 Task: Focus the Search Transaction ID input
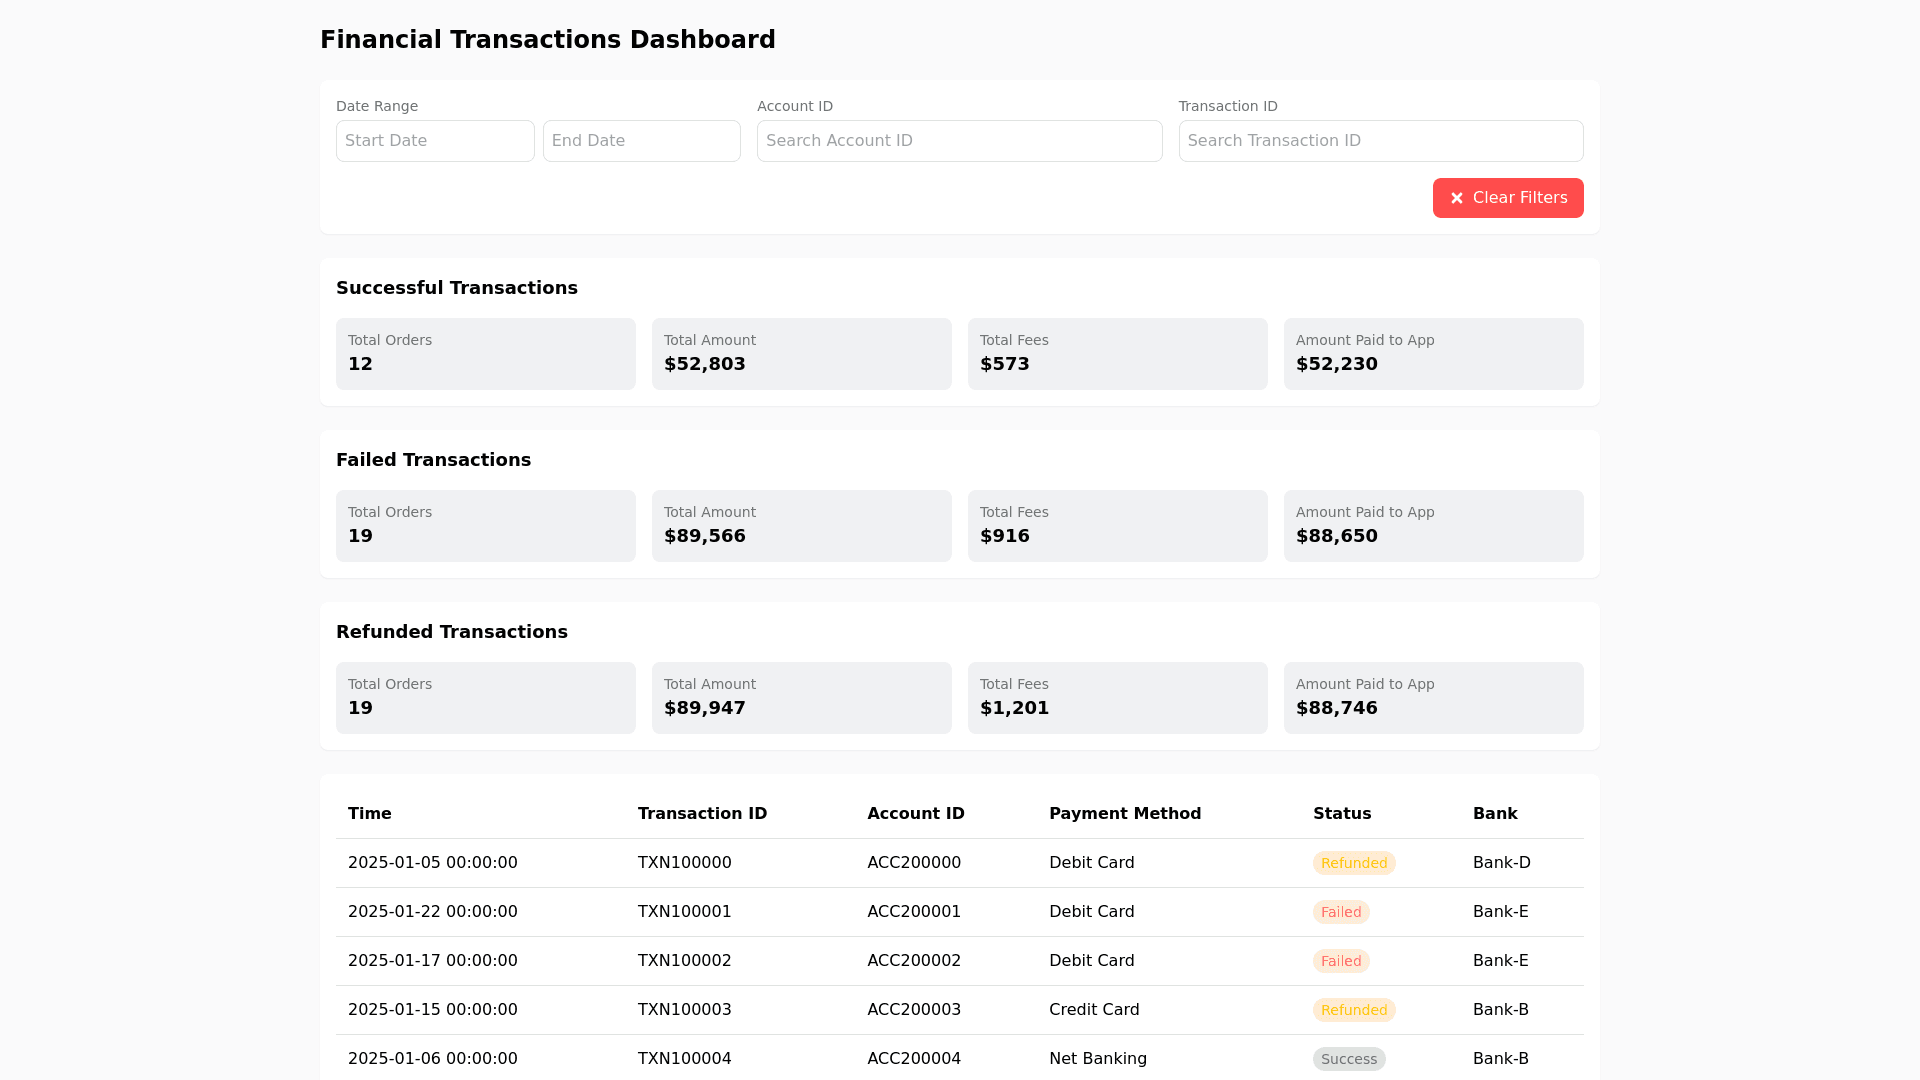click(x=1380, y=141)
